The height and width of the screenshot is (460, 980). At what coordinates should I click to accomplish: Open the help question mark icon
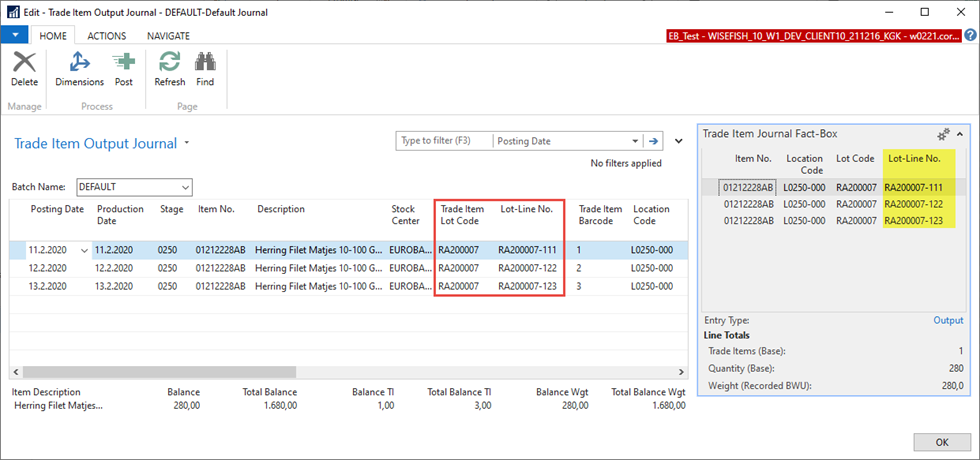coord(970,35)
